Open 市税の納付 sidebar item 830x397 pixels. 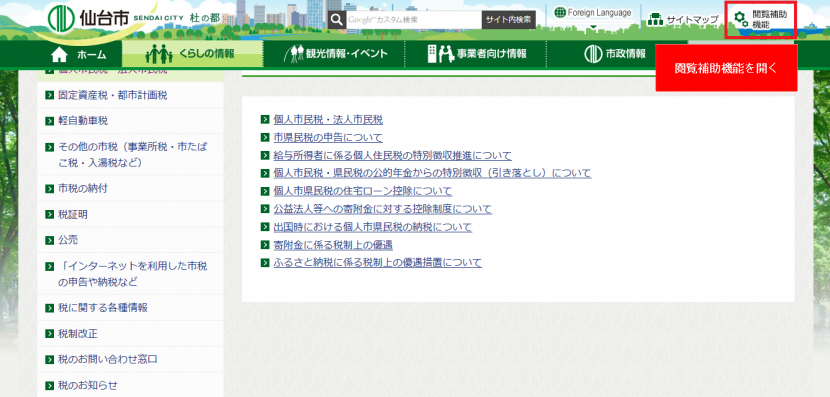click(130, 188)
